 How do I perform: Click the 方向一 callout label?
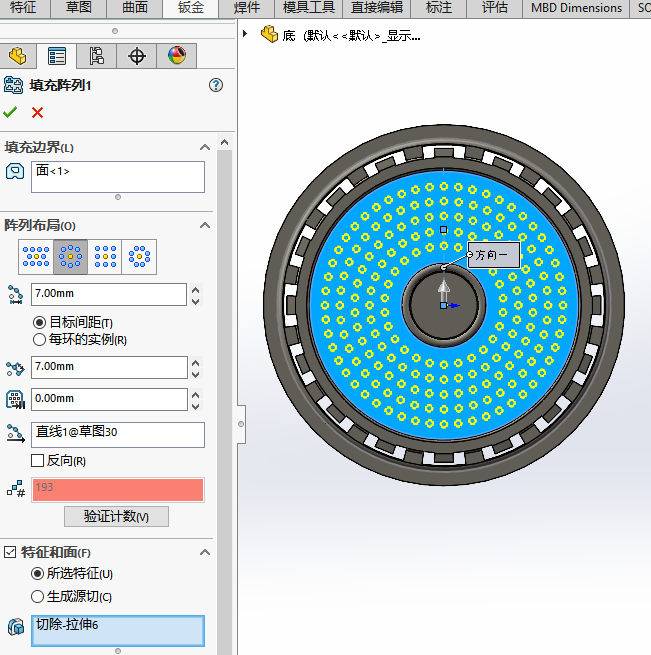pos(494,255)
